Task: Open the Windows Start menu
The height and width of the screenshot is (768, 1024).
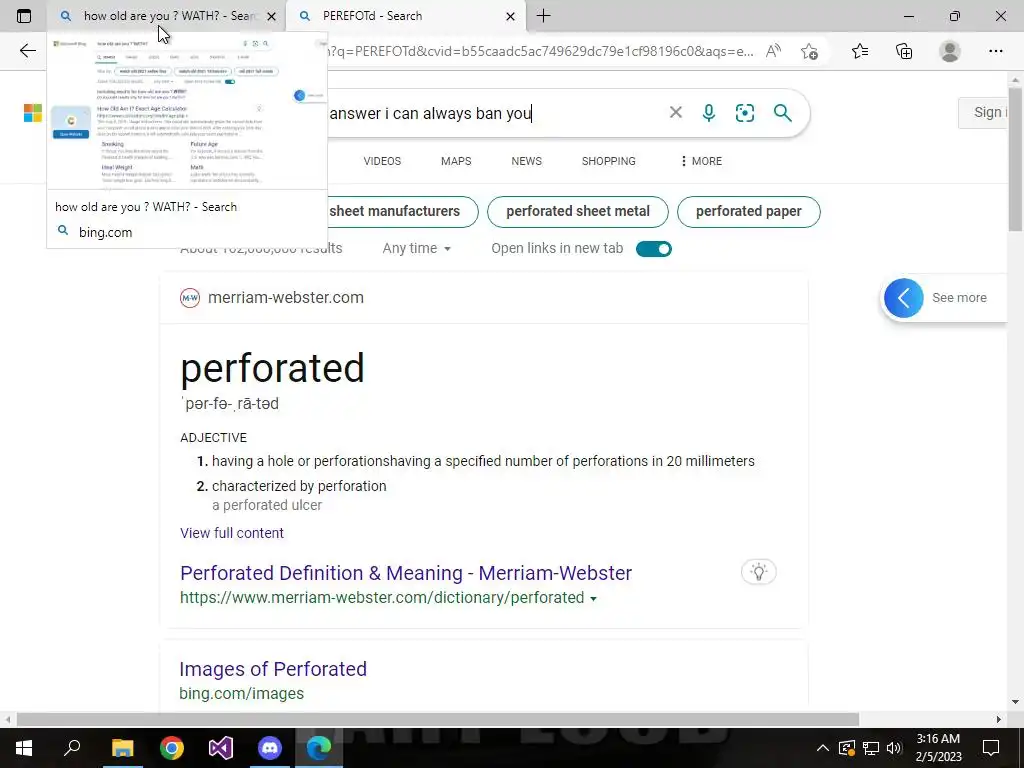Action: 24,748
